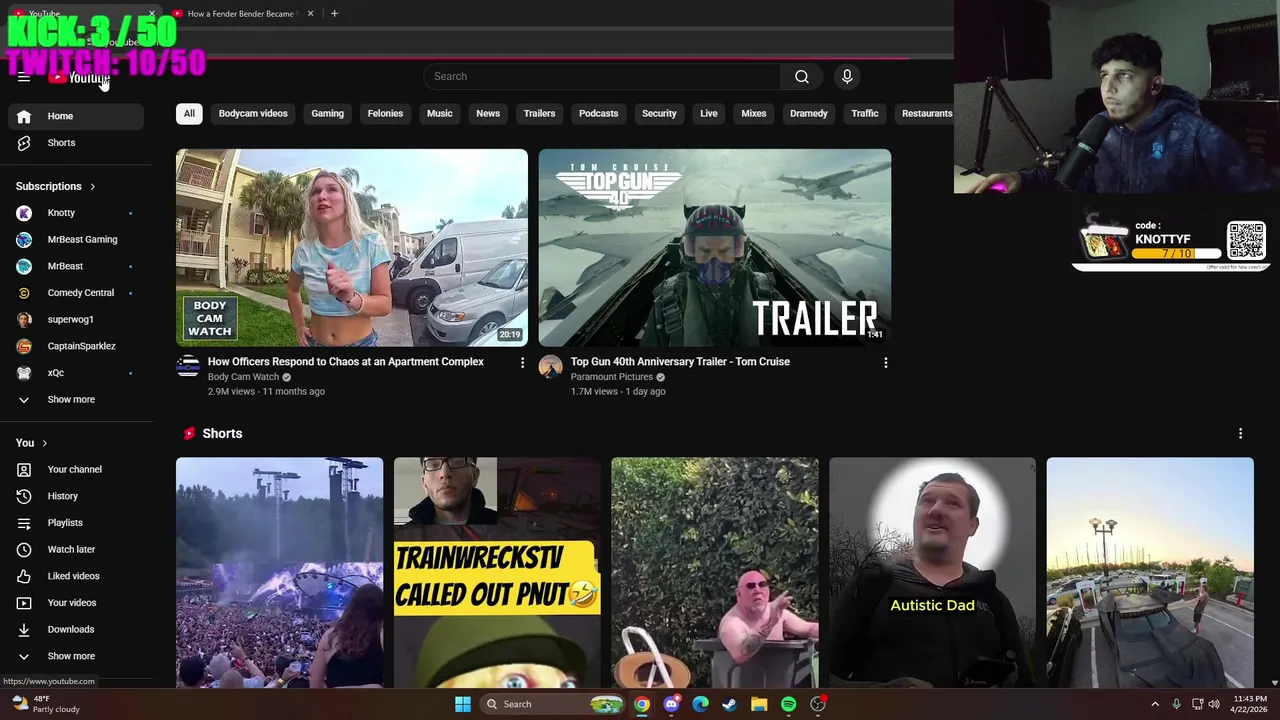Viewport: 1280px width, 720px height.
Task: Select Live filter chip
Action: 709,114
